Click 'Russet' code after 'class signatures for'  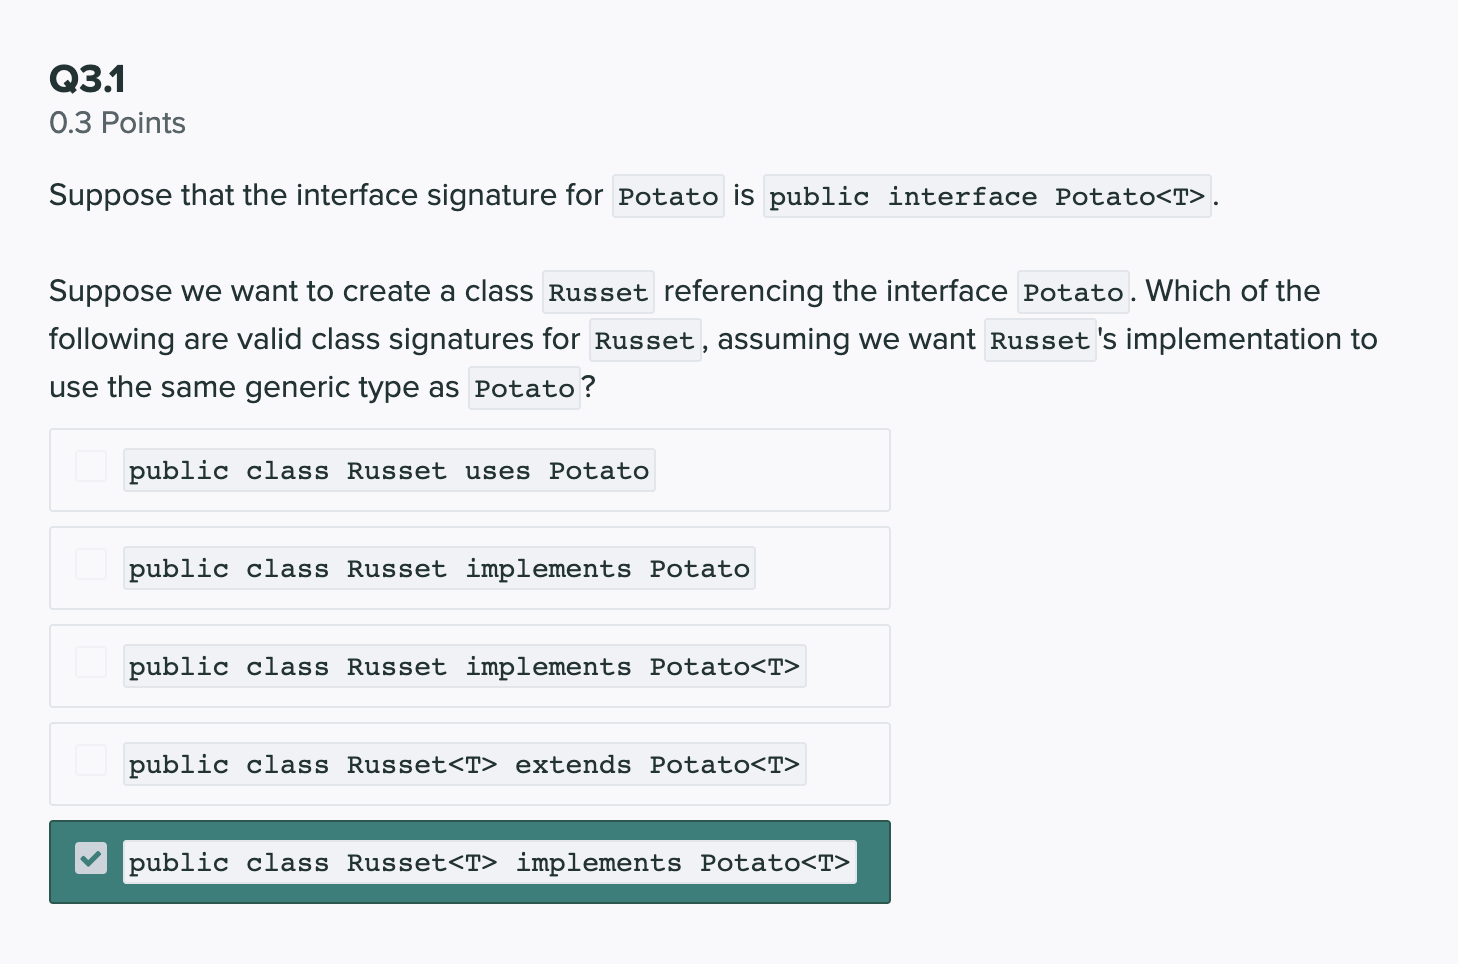645,341
